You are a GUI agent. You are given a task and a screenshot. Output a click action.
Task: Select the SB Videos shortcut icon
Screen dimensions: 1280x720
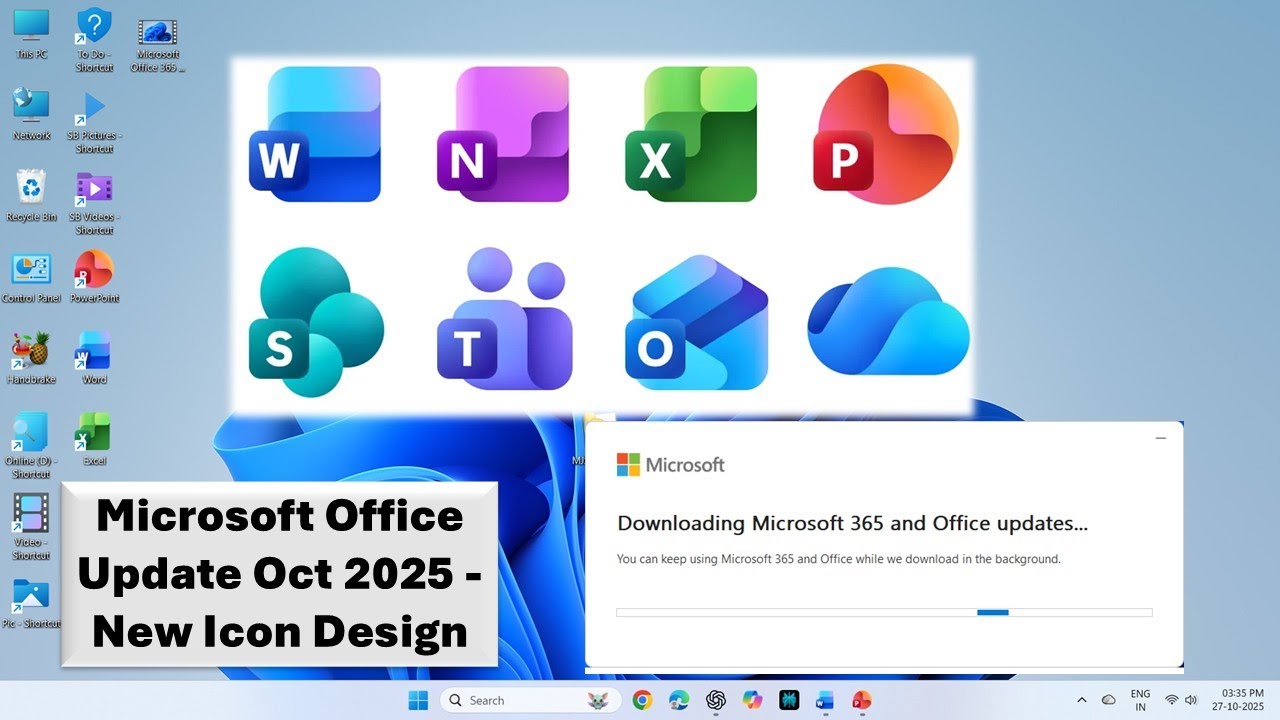[94, 204]
